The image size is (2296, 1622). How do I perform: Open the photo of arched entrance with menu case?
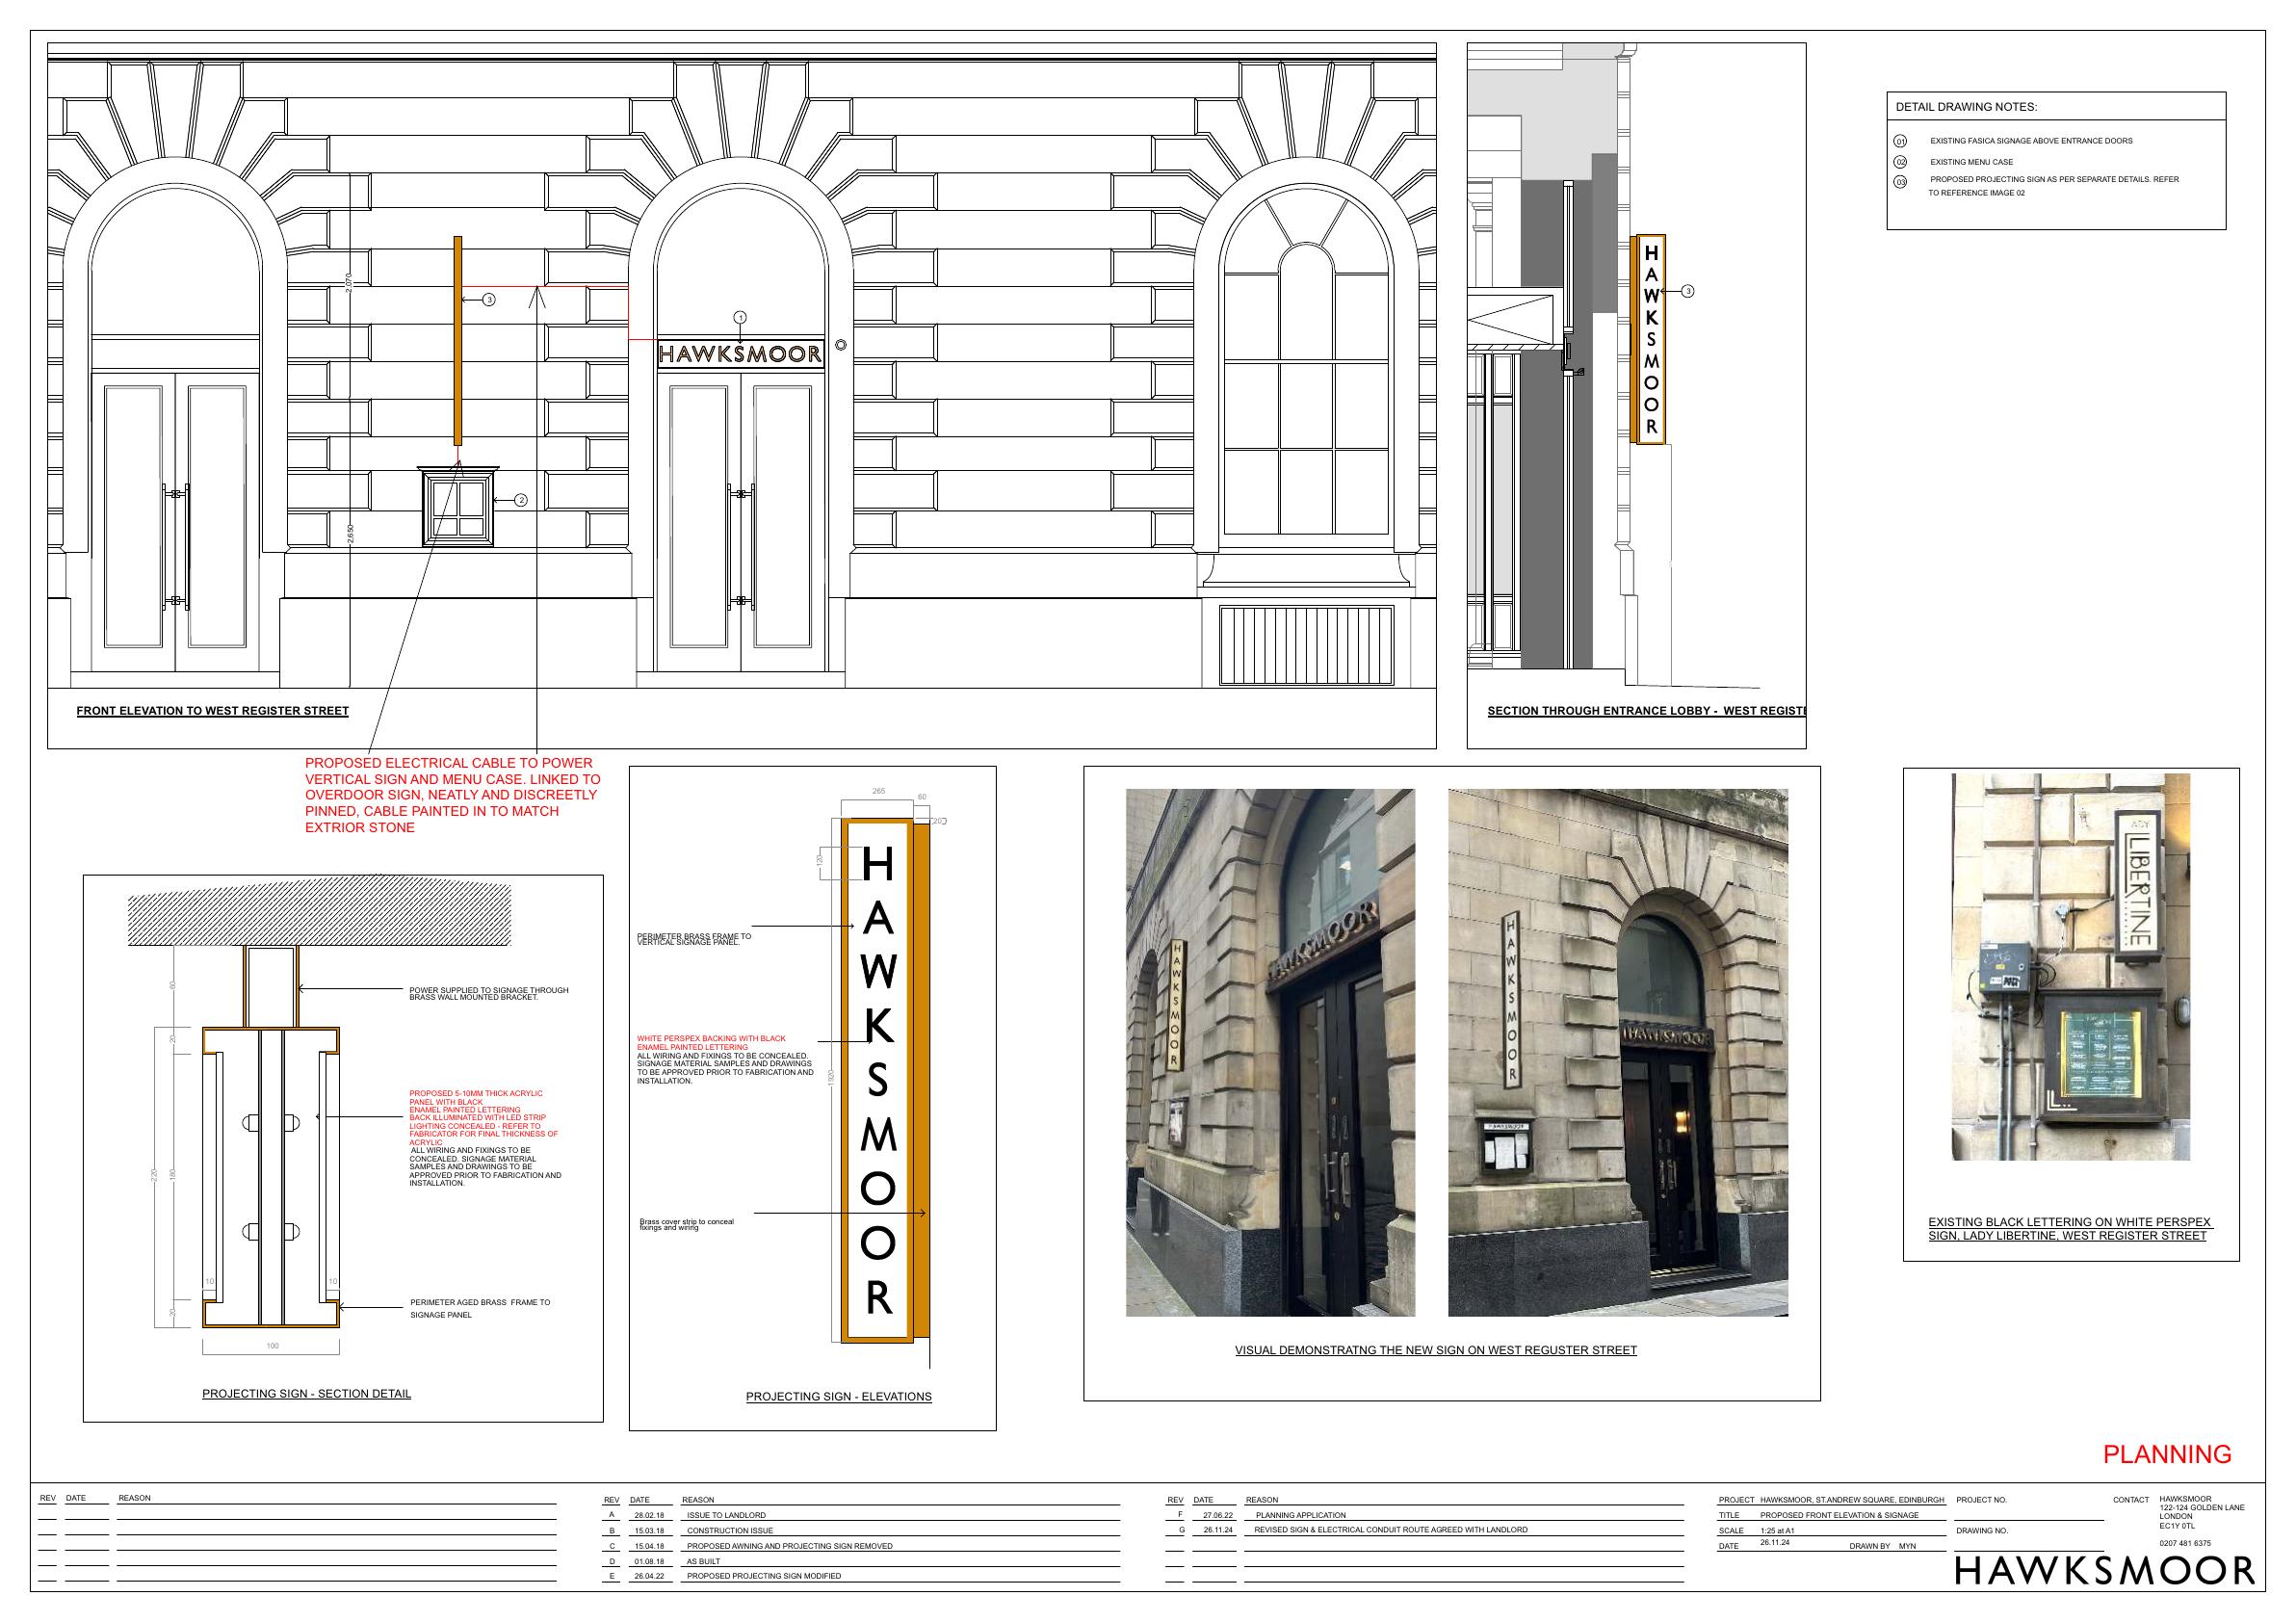coord(1618,1052)
